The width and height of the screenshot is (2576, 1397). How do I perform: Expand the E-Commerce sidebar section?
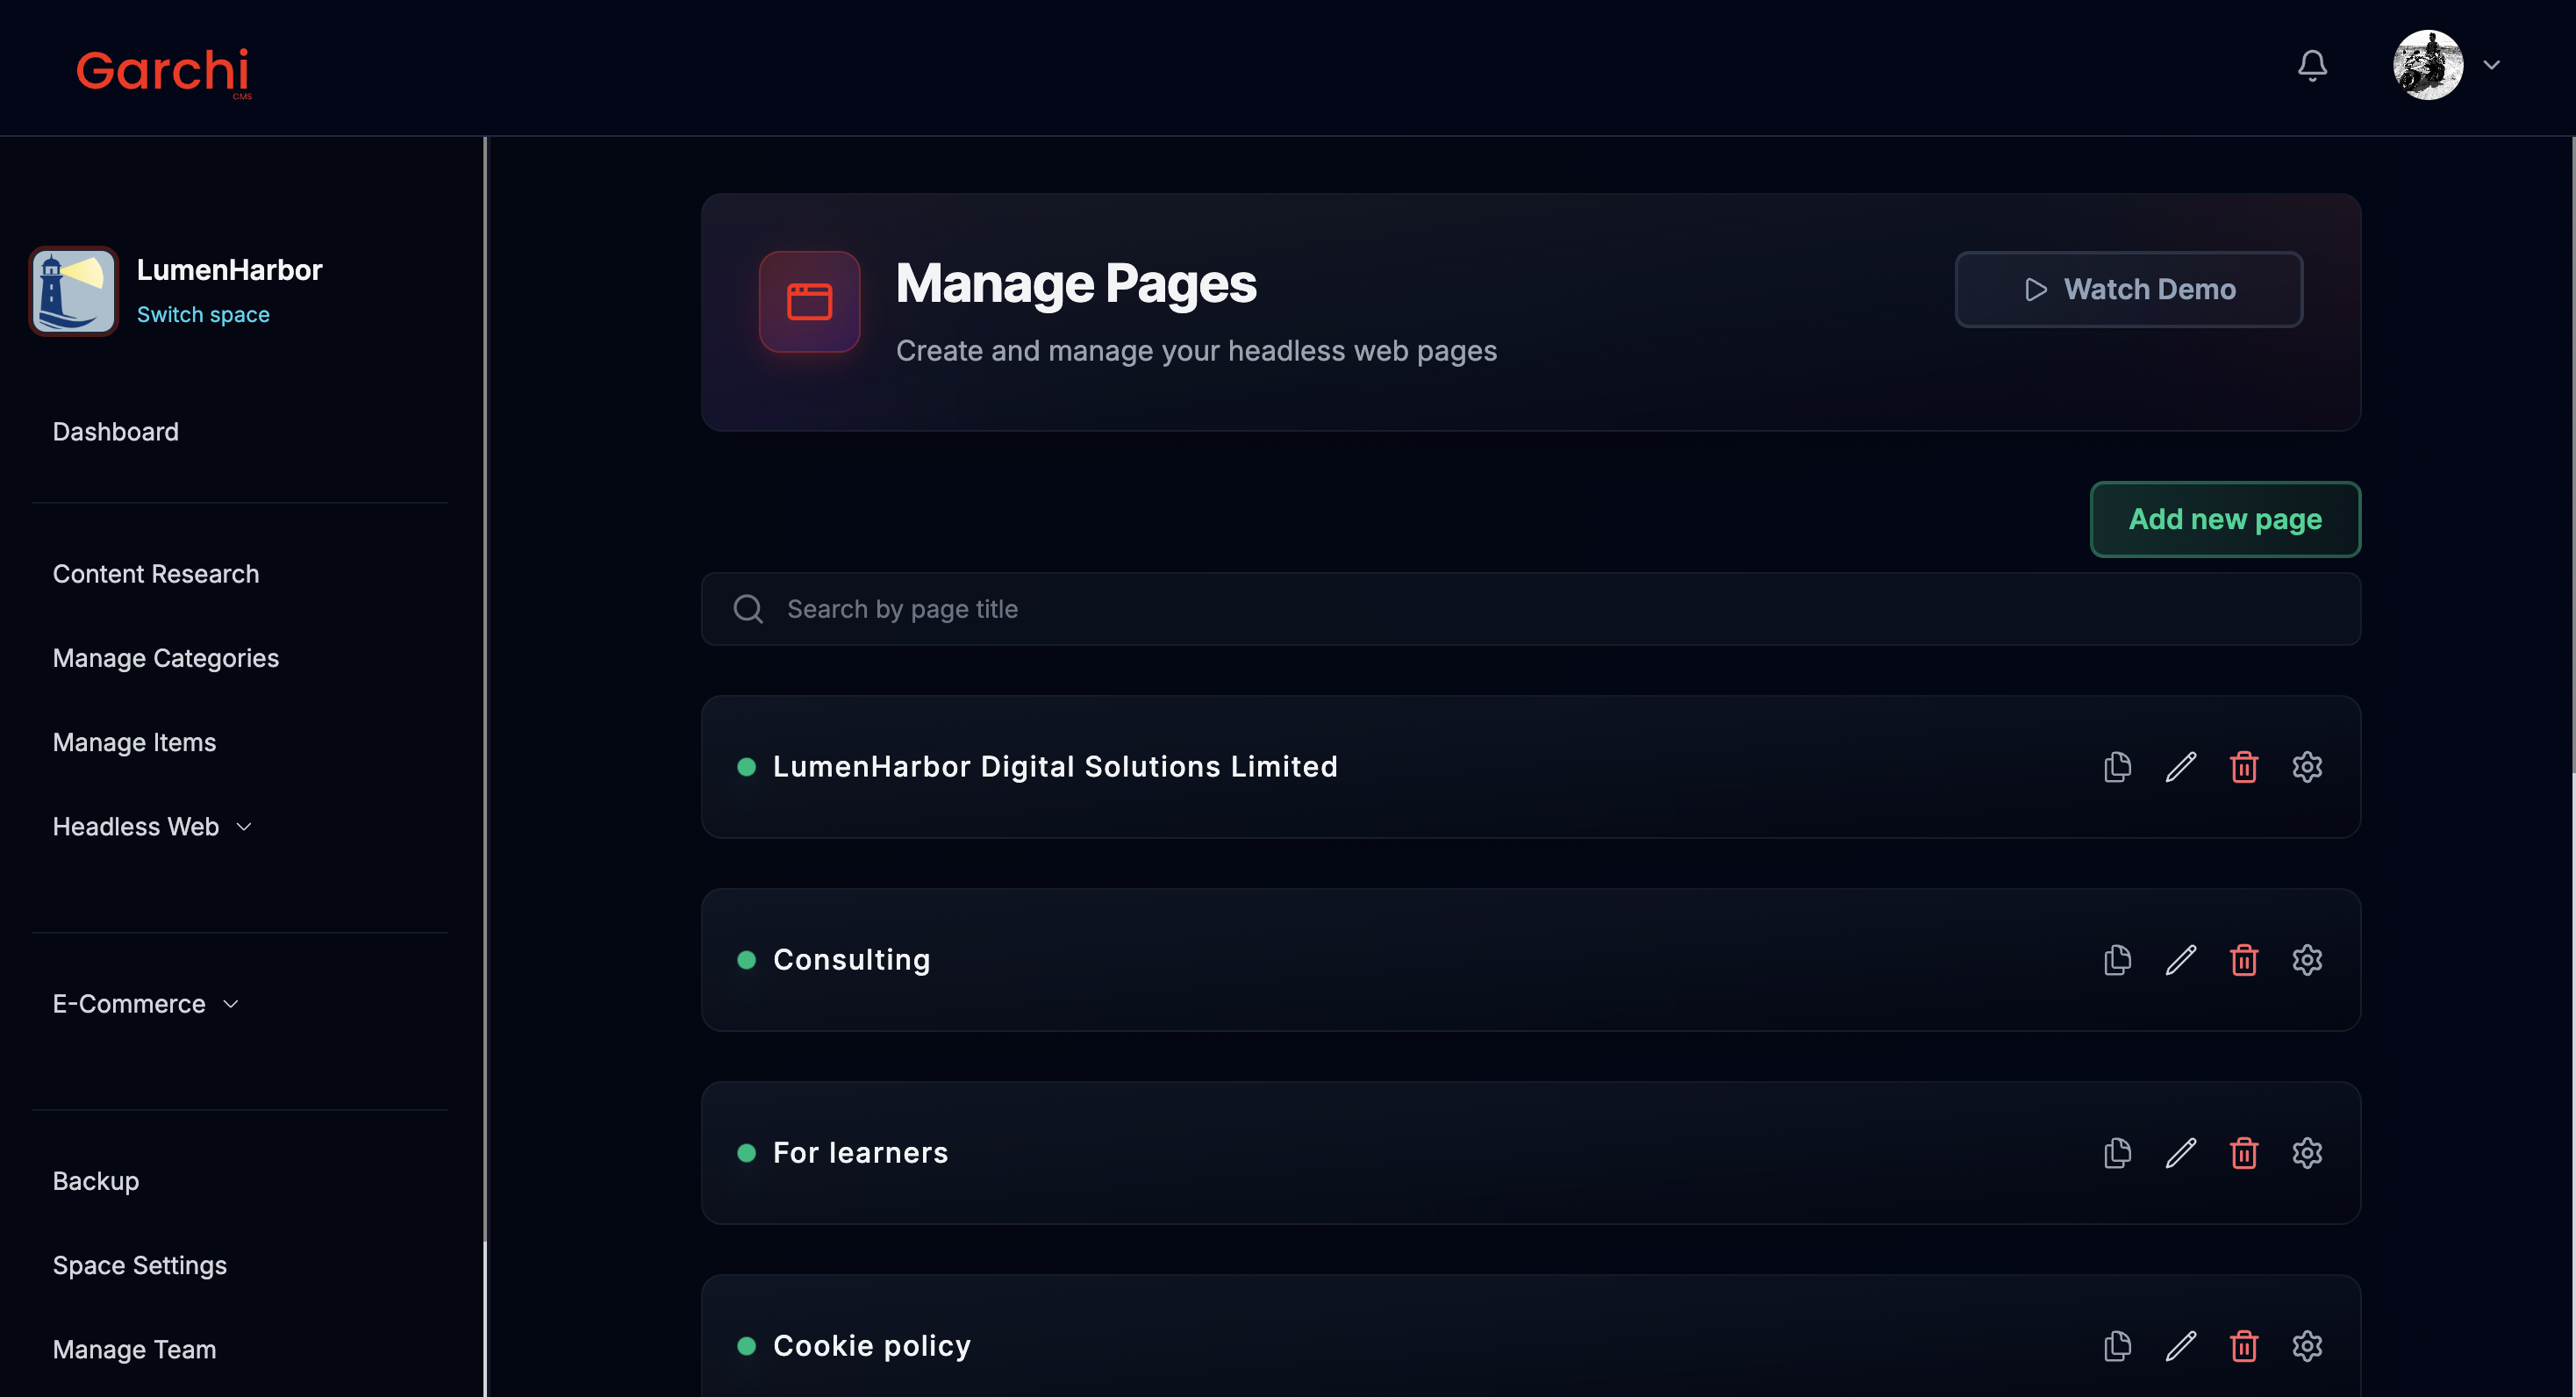tap(145, 1004)
